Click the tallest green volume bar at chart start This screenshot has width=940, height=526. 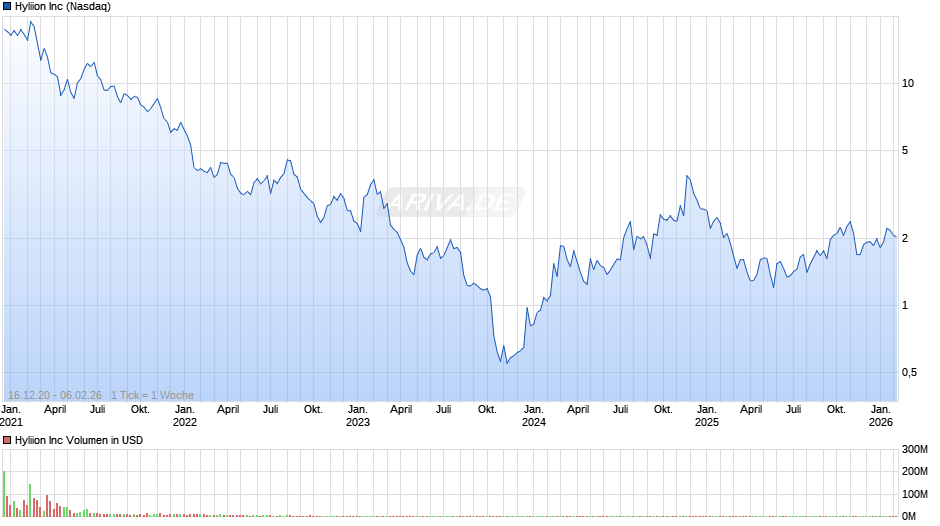4,494
